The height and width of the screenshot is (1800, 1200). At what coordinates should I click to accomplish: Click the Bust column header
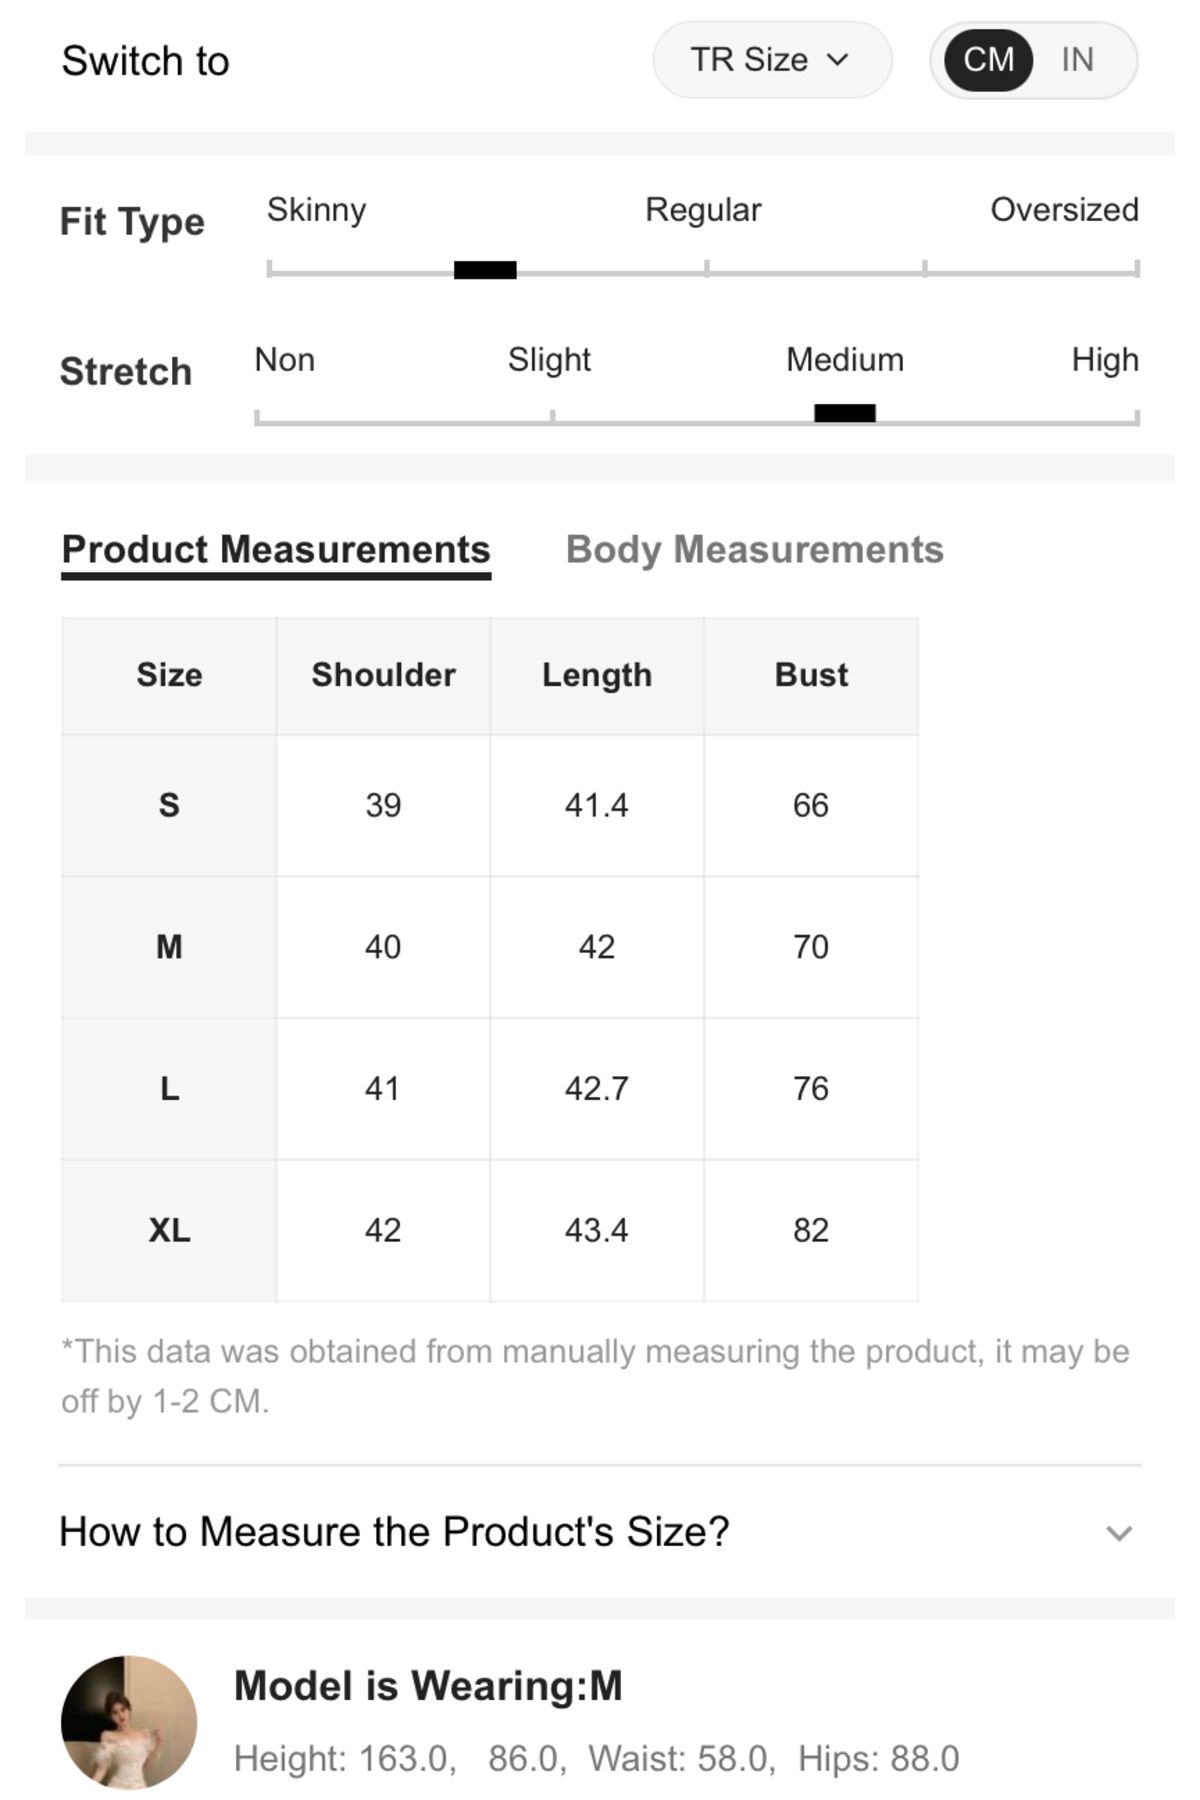tap(811, 675)
